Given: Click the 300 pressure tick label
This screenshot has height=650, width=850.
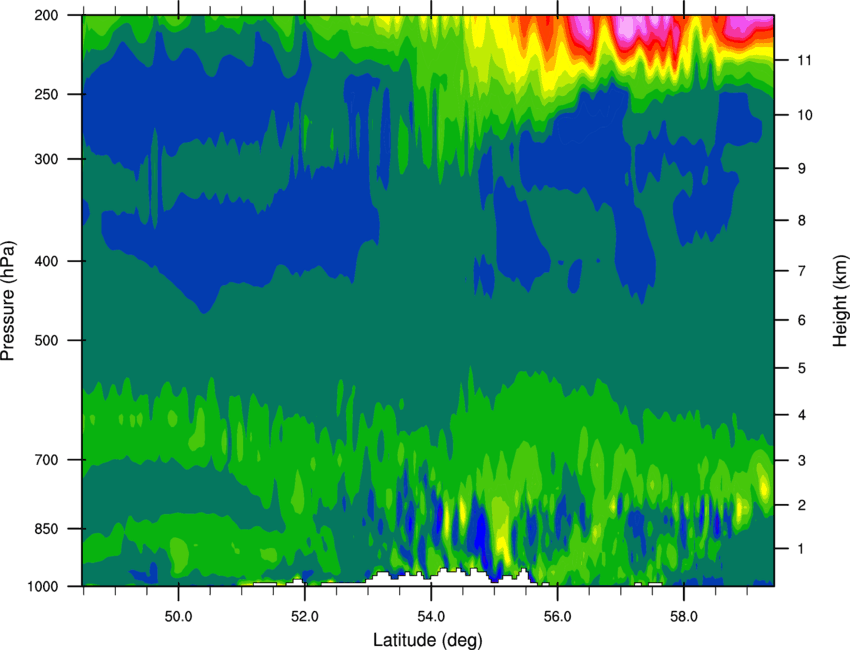Looking at the screenshot, I should point(46,159).
